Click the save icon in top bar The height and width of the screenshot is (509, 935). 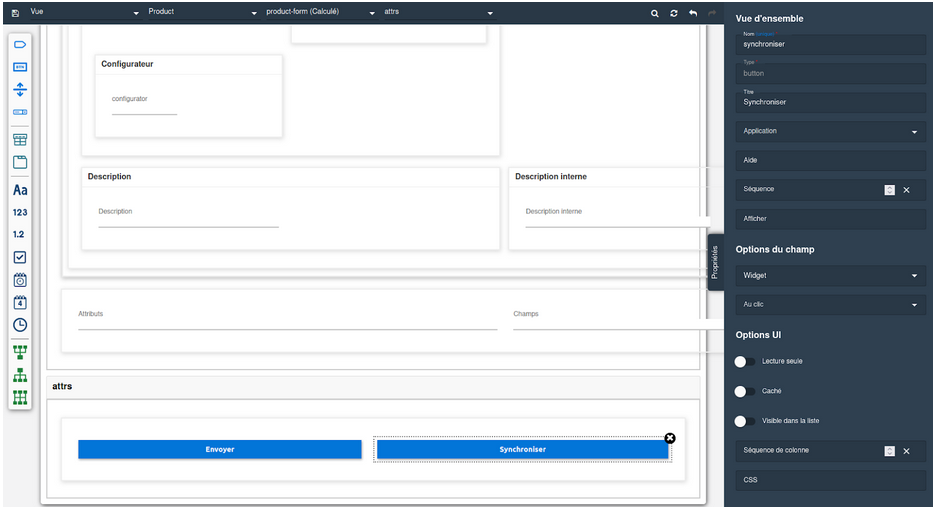click(15, 12)
